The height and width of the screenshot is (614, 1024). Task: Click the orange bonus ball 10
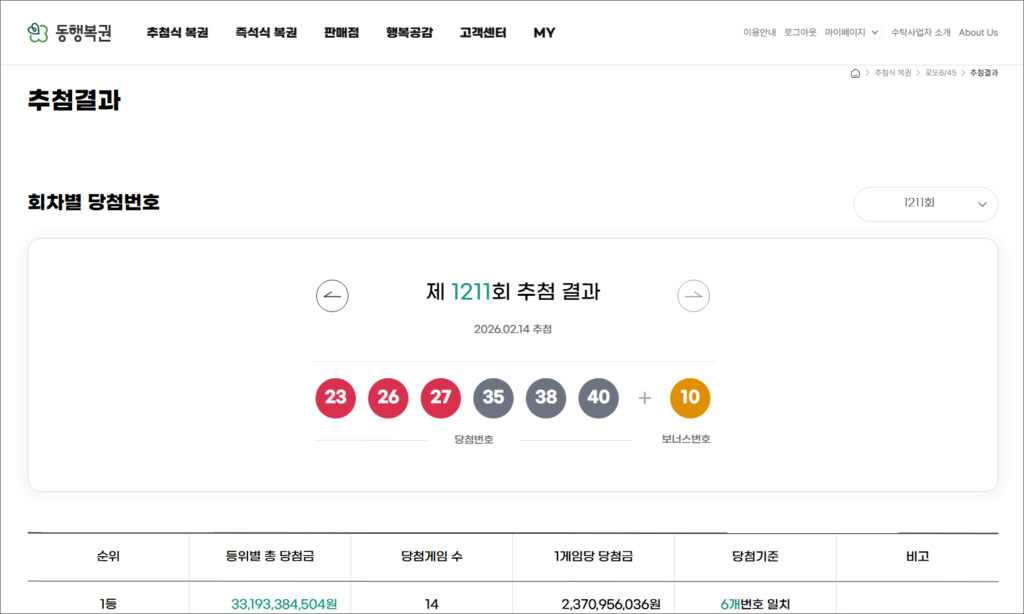(690, 398)
